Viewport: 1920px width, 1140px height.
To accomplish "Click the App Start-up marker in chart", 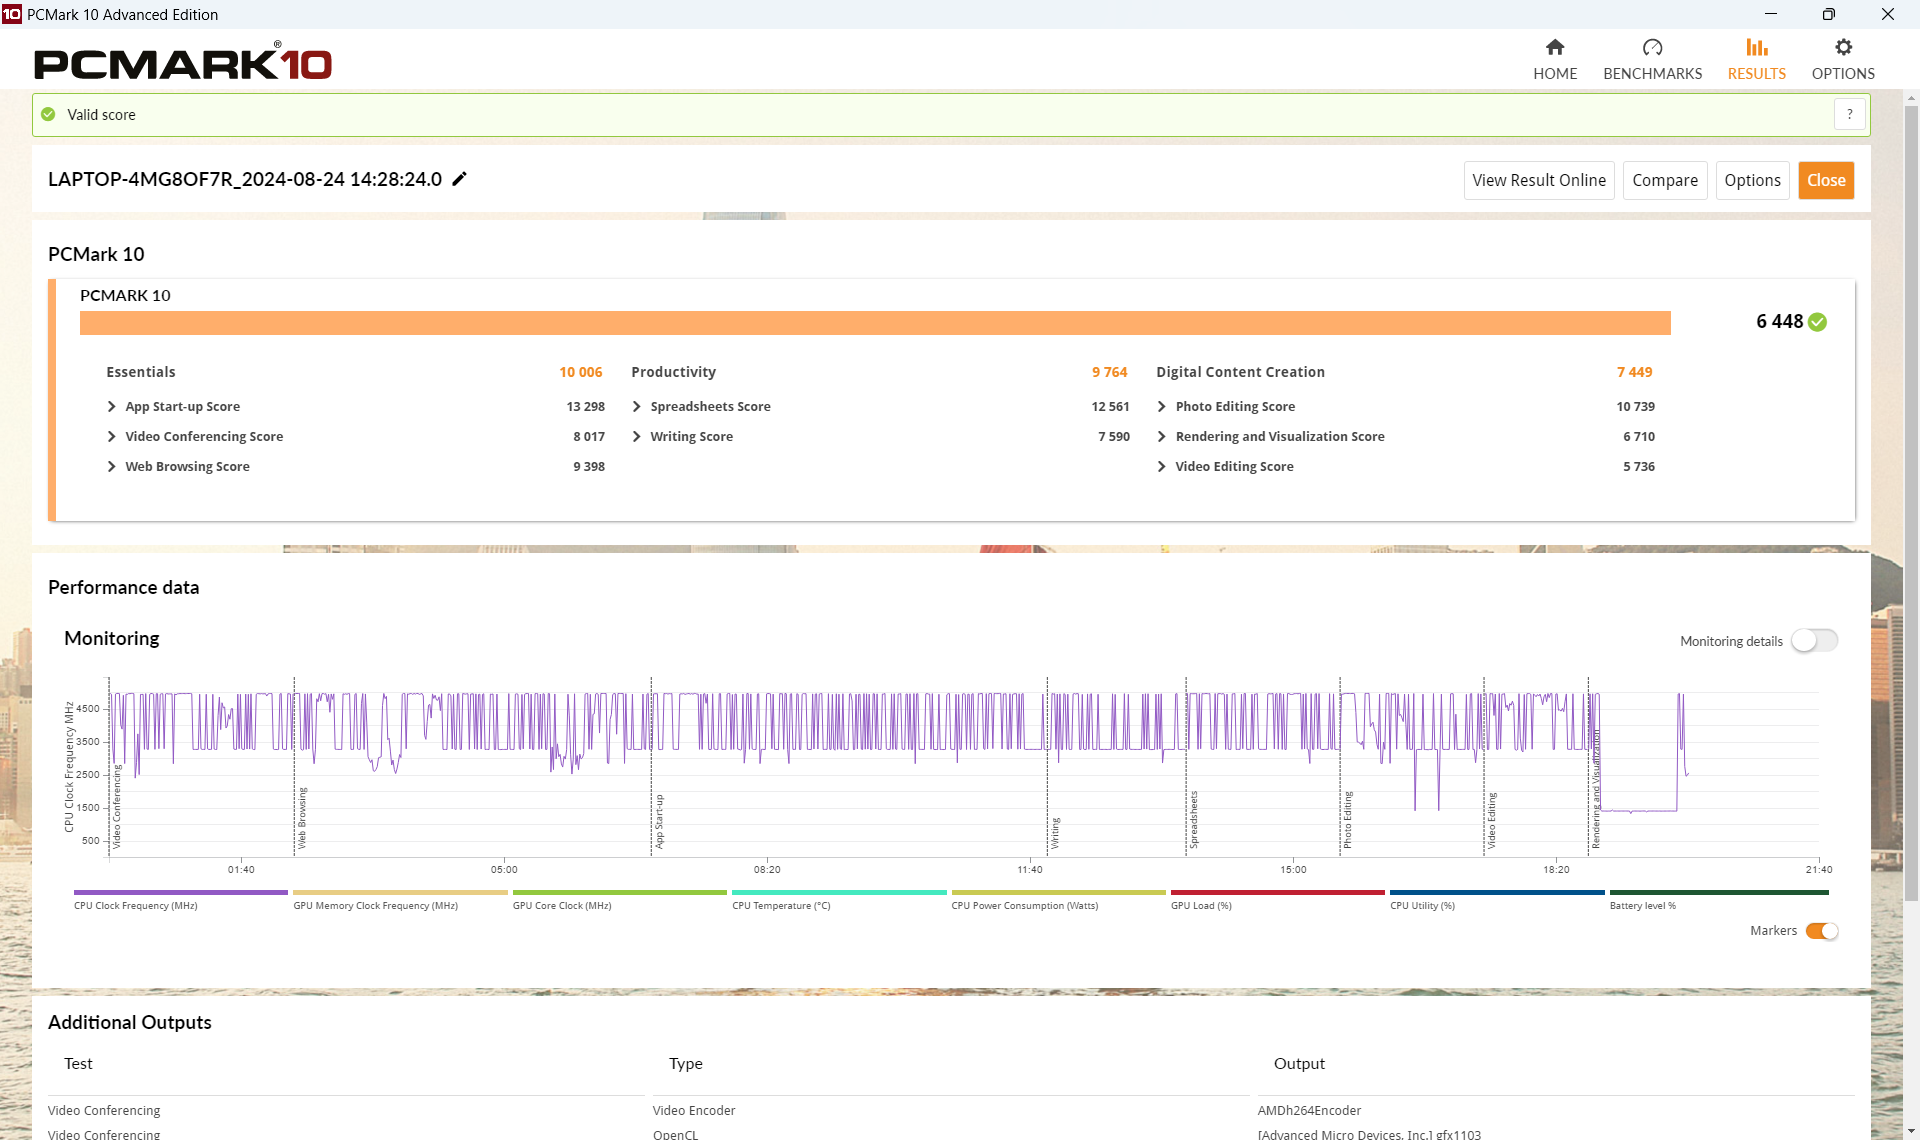I will point(659,822).
